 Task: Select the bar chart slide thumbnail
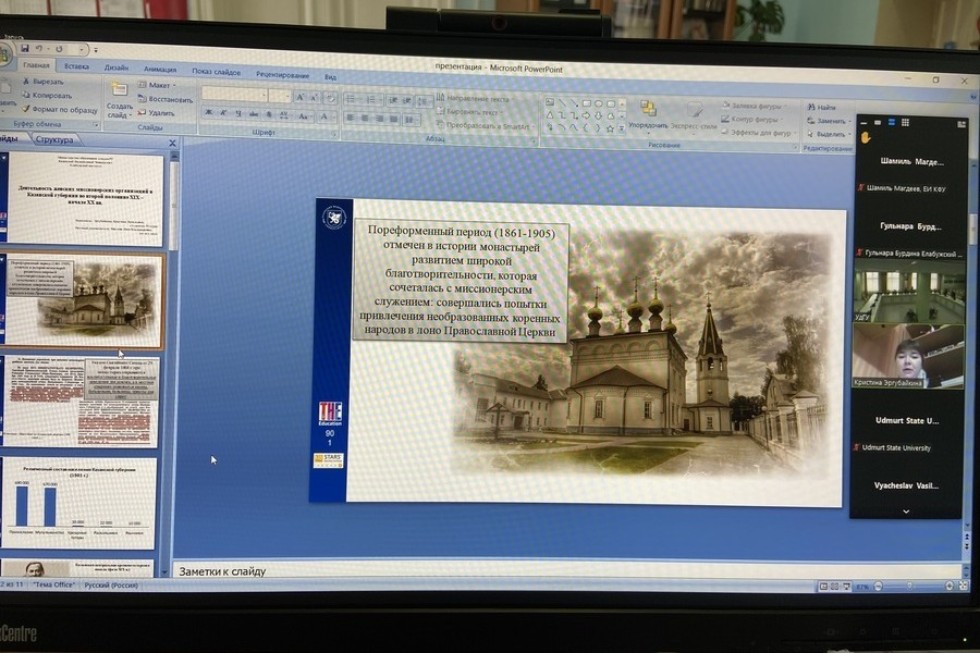click(80, 503)
